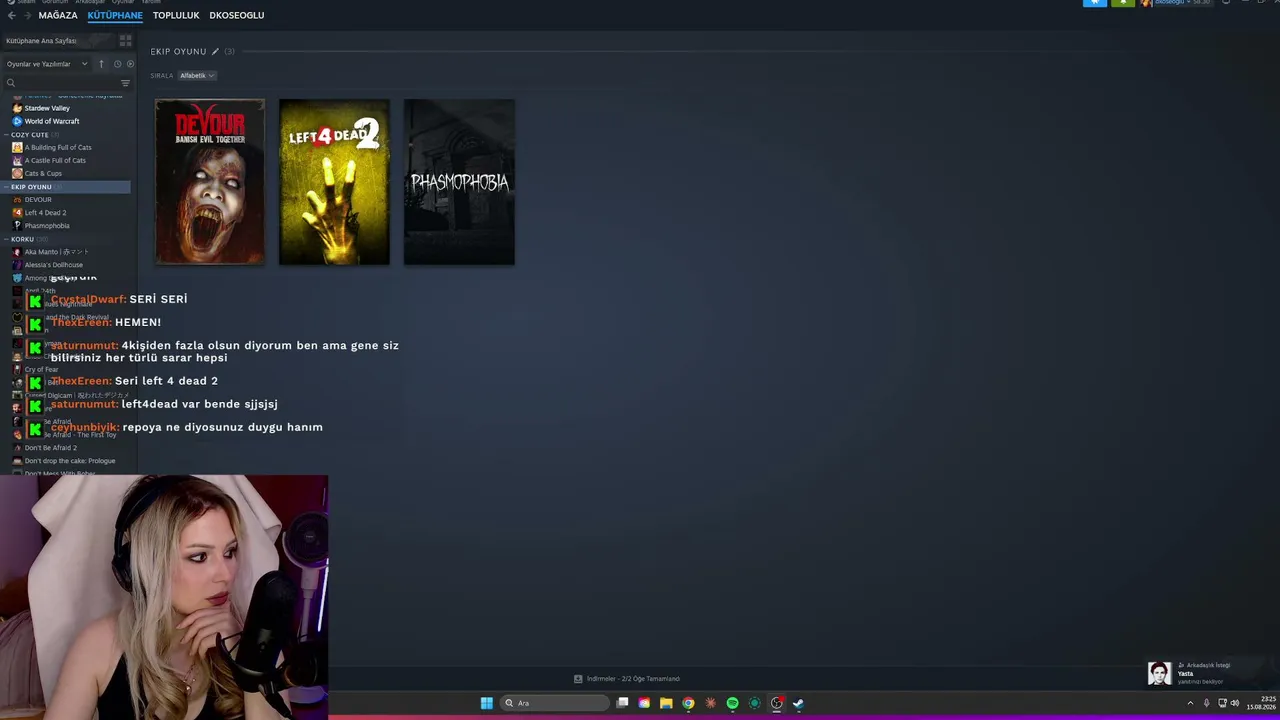Screen dimensions: 1280x720
Task: Open the TOPLULUK community tab
Action: [176, 15]
